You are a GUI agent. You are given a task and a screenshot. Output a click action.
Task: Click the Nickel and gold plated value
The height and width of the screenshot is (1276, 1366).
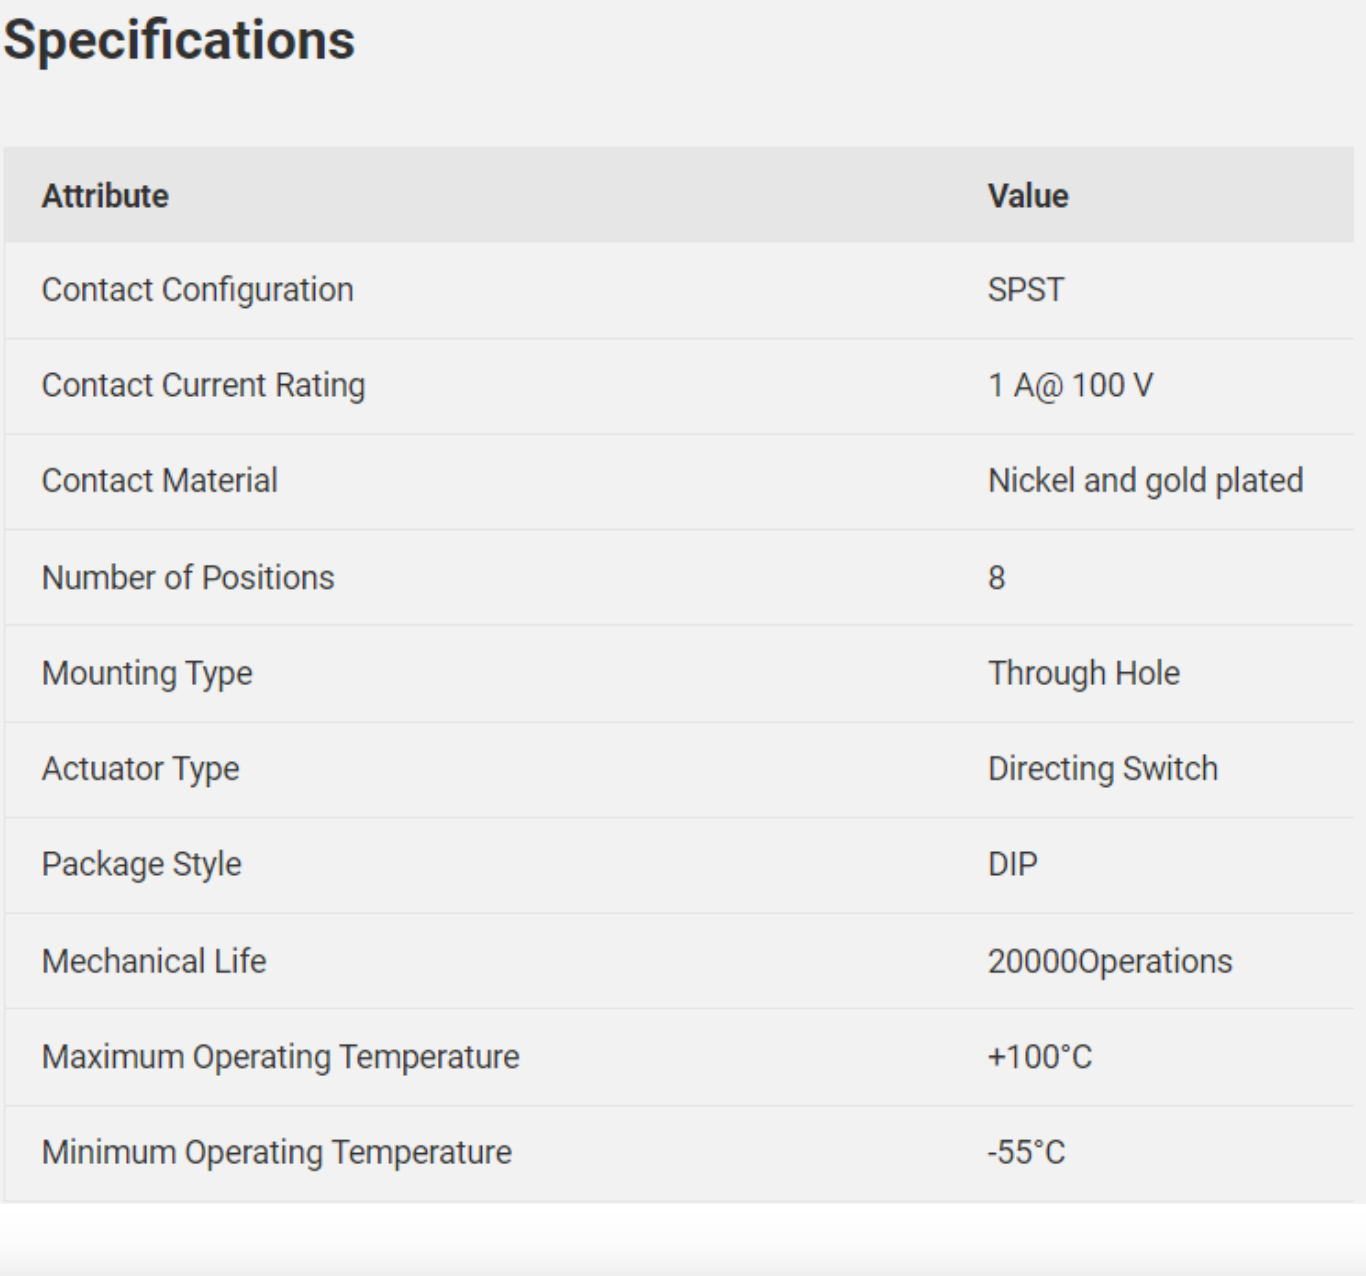1145,481
